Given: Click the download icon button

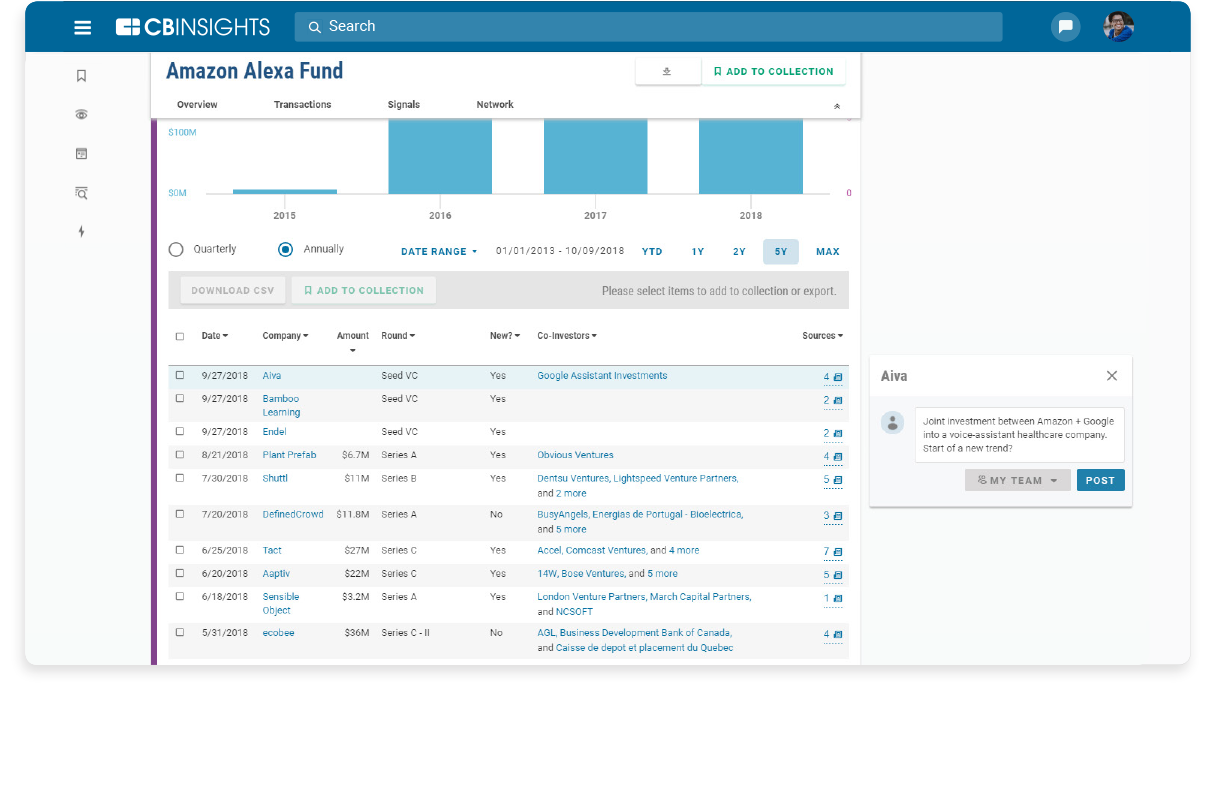Looking at the screenshot, I should tap(668, 72).
